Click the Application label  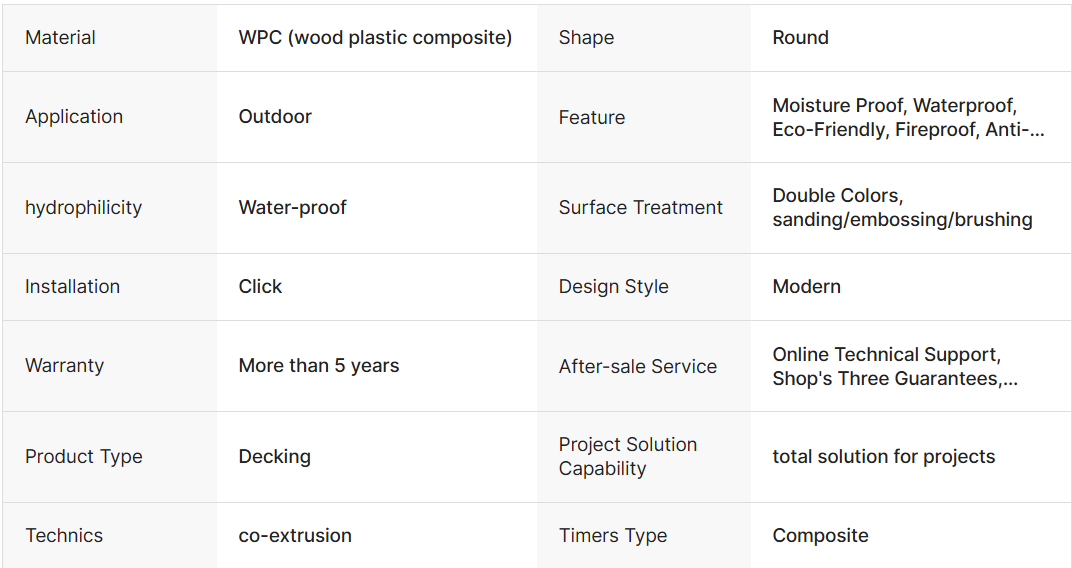click(x=74, y=117)
